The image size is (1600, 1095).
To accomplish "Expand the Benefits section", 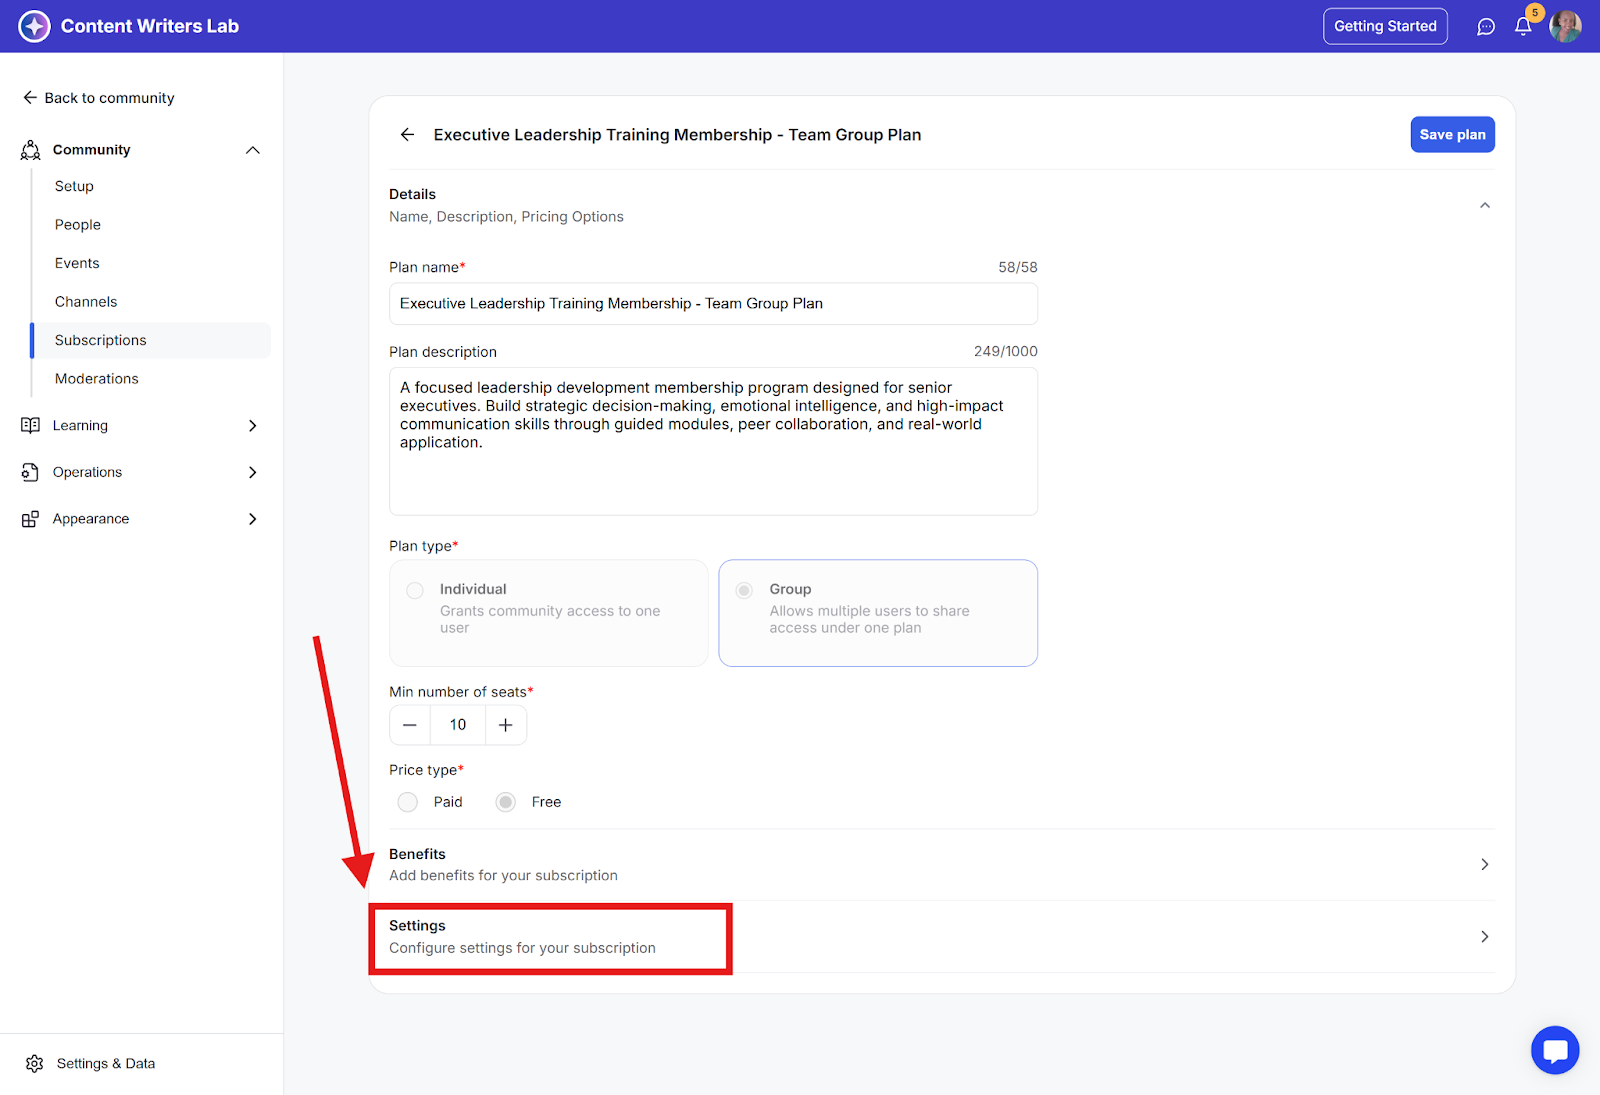I will [1484, 864].
